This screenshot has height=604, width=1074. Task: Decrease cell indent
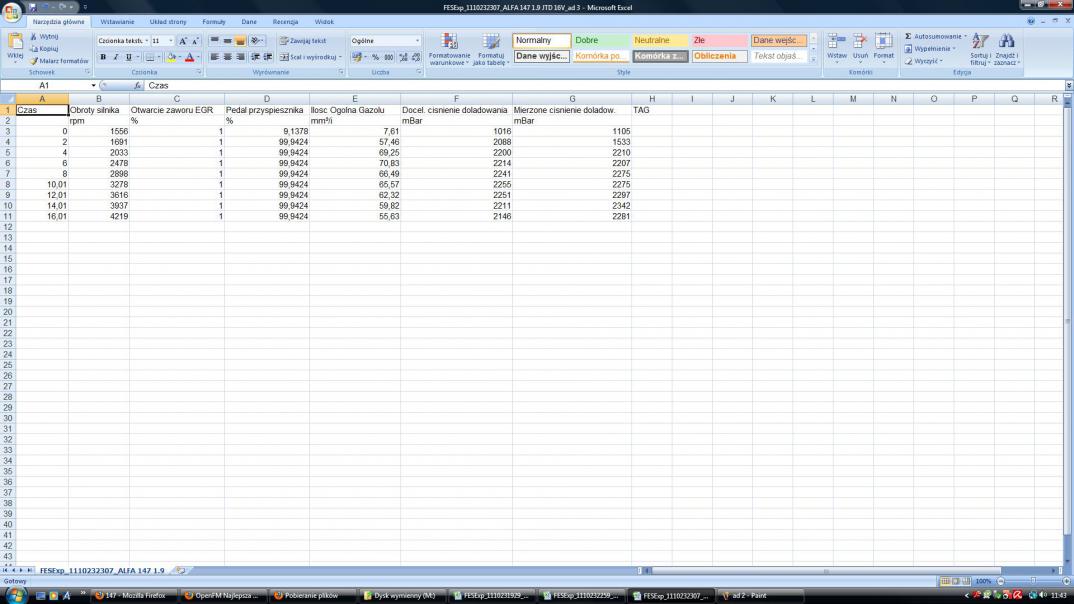pyautogui.click(x=255, y=58)
